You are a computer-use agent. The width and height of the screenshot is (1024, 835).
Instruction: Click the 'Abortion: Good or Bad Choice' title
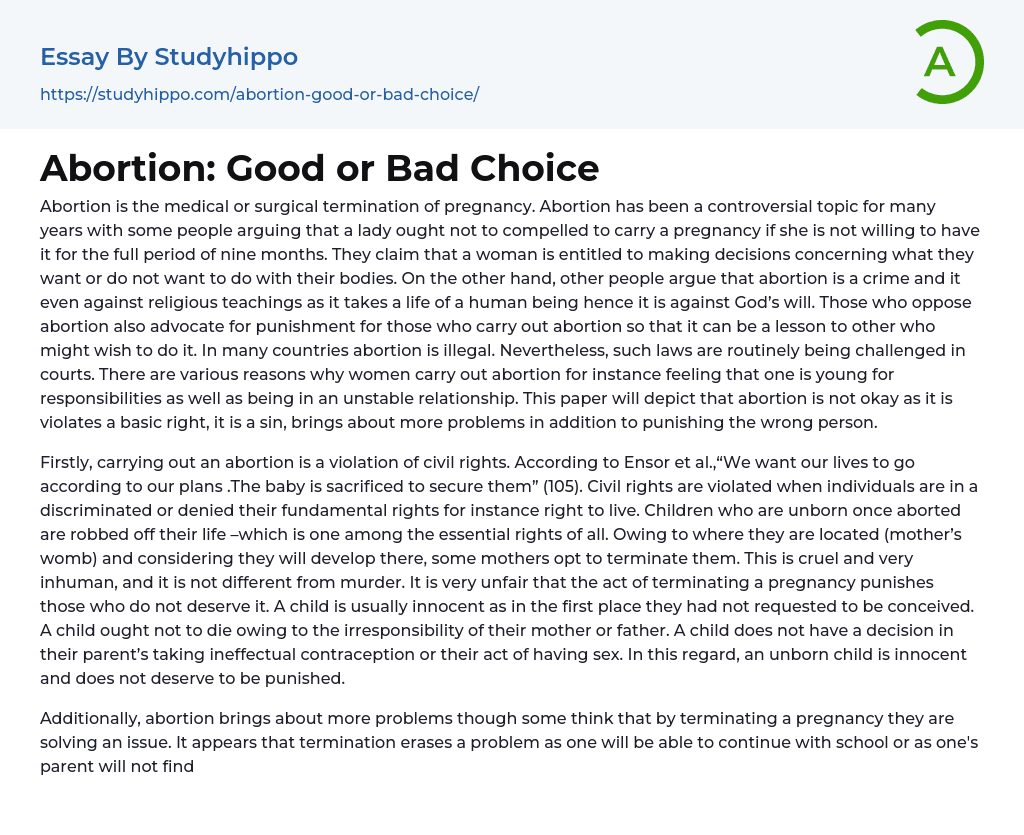point(319,168)
